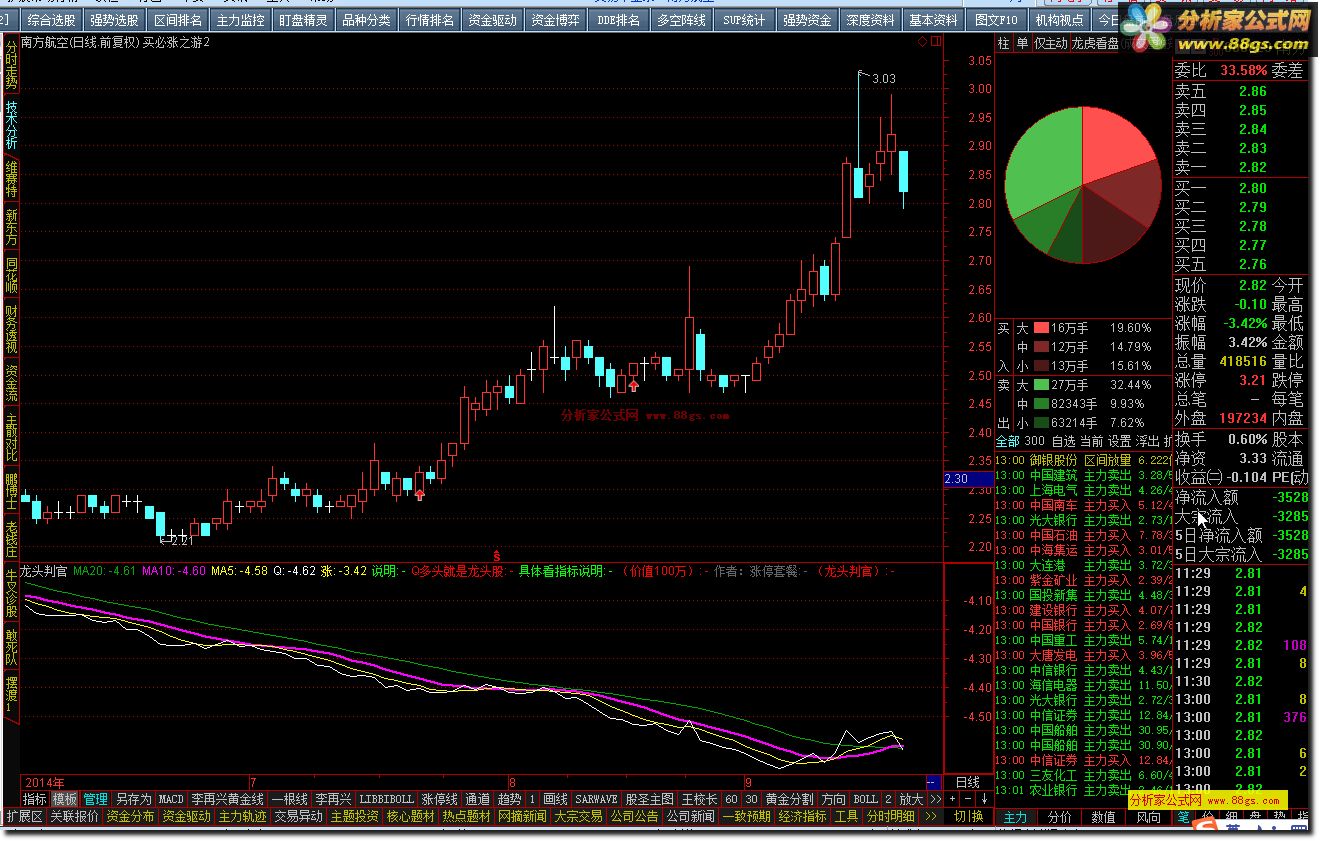Image resolution: width=1320 pixels, height=841 pixels.
Task: Open DDE排名 toolbar button
Action: click(618, 20)
